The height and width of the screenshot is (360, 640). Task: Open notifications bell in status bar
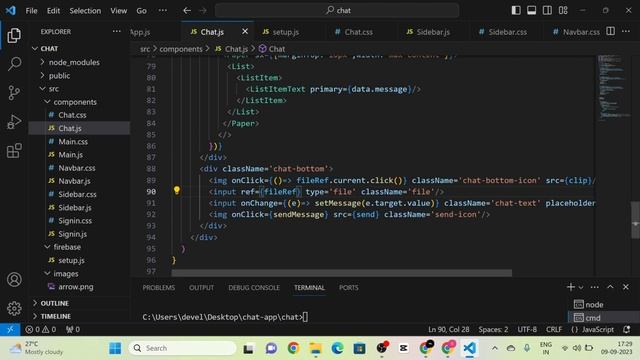[x=627, y=329]
